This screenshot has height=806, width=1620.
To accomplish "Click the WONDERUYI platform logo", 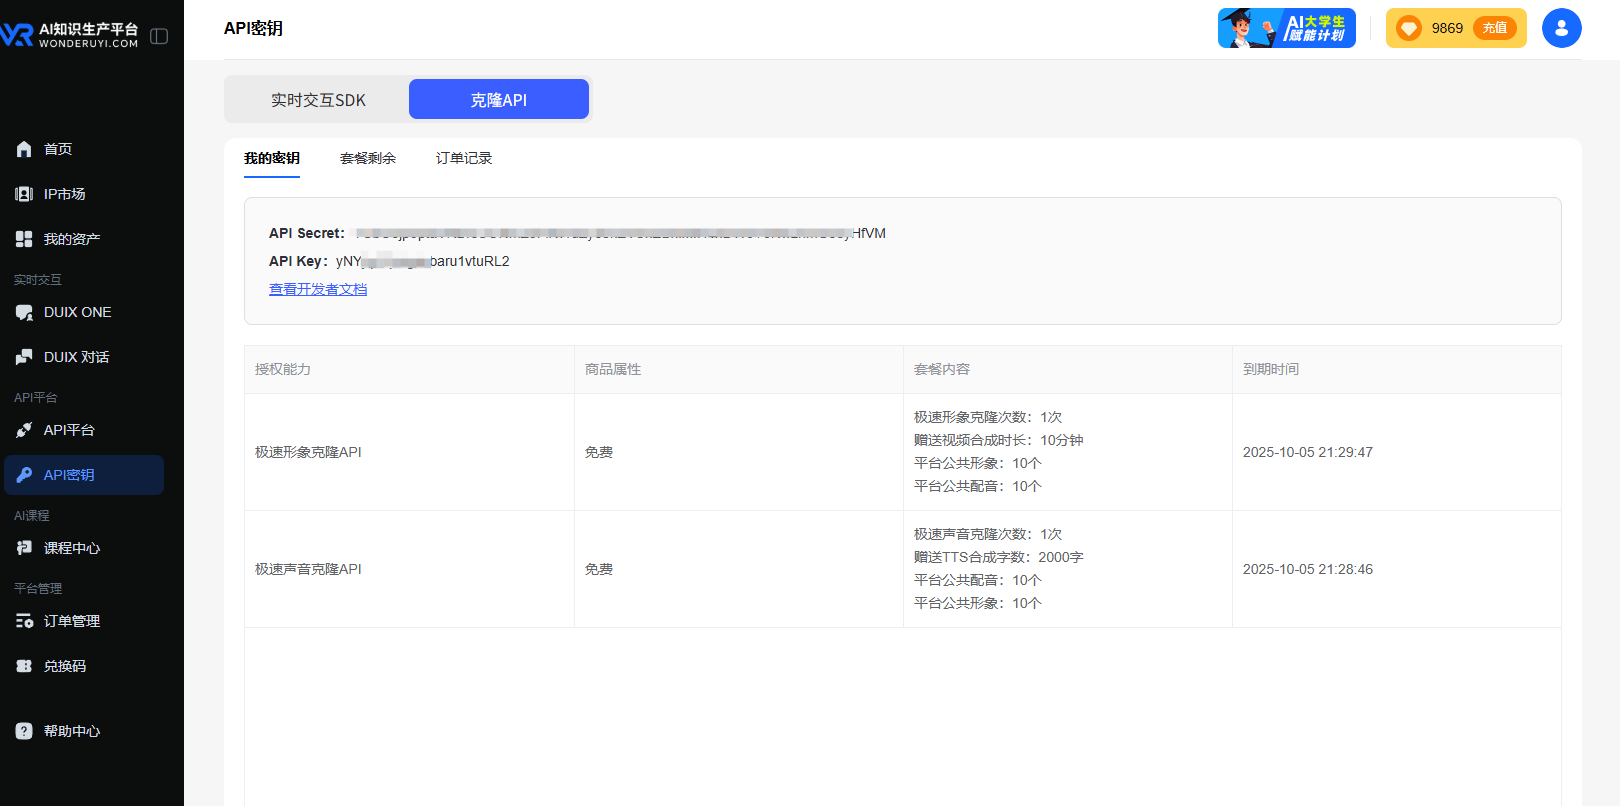I will click(x=70, y=35).
